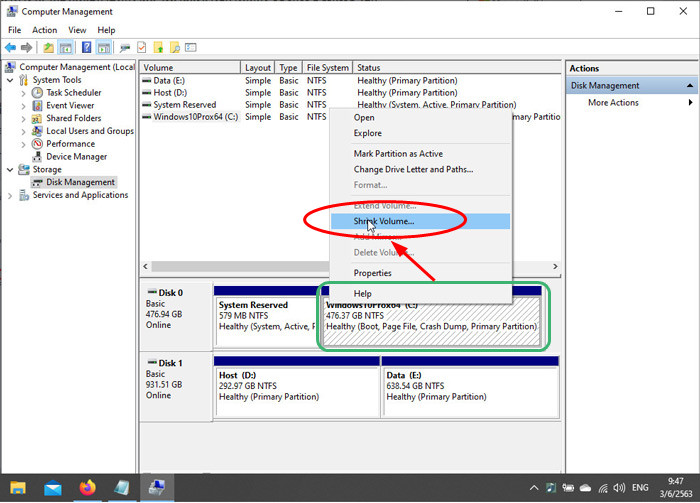Open the View menu
The height and width of the screenshot is (503, 700).
[77, 30]
